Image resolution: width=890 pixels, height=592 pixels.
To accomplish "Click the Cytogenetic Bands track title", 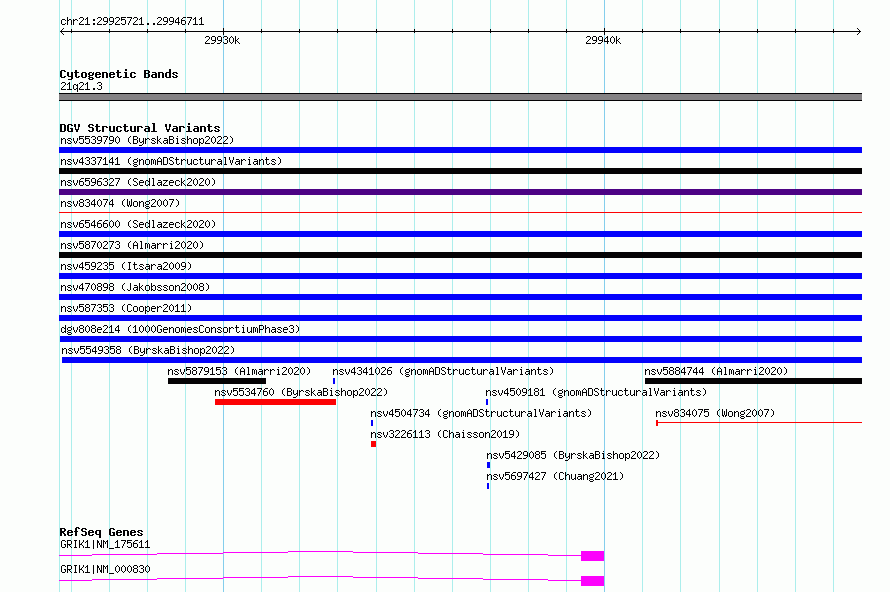I will click(119, 74).
